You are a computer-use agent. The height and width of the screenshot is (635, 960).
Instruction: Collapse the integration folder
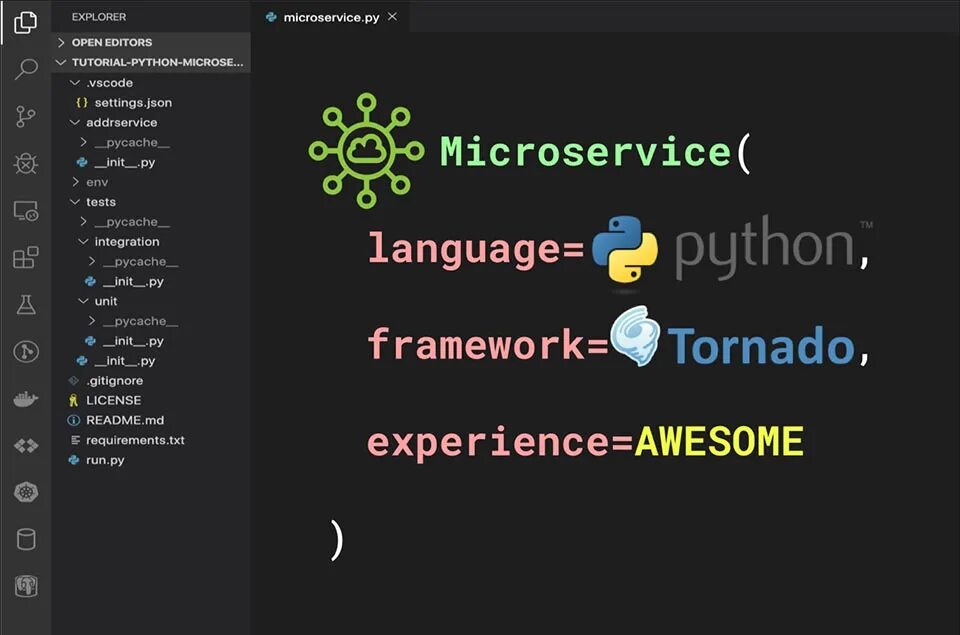[x=151, y=242]
